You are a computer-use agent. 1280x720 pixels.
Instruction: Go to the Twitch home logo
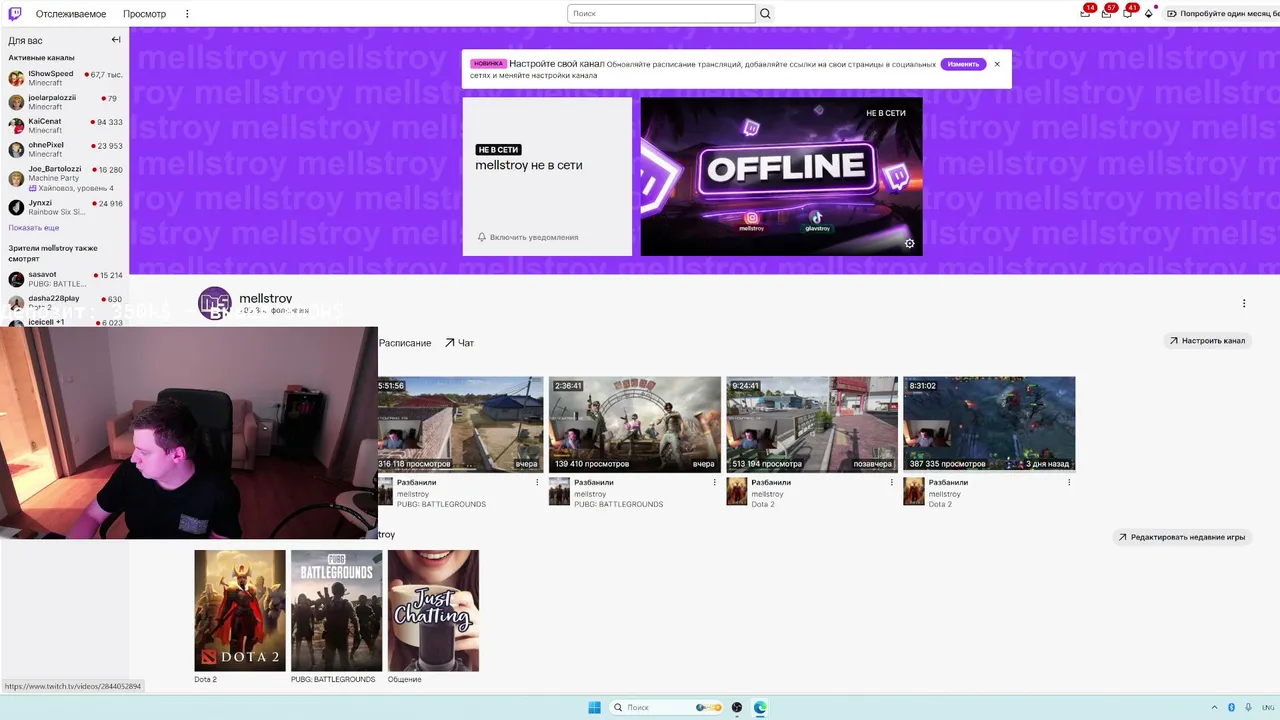14,14
